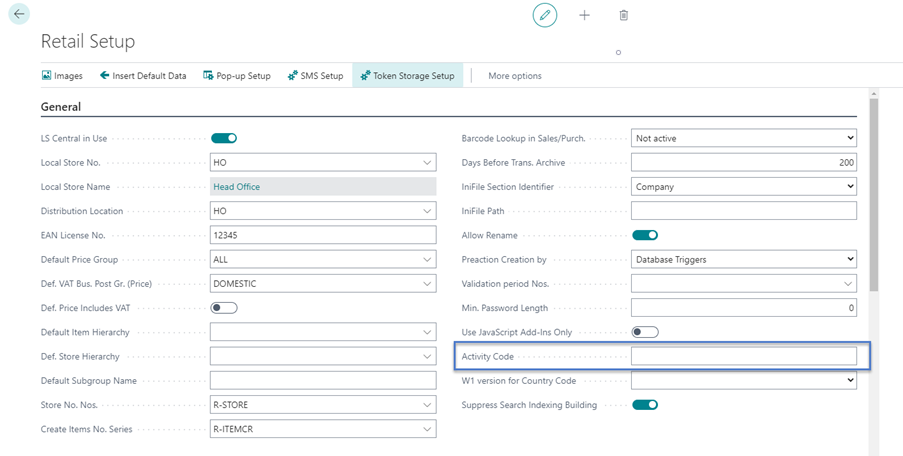The image size is (903, 456).
Task: Toggle the Allow Rename switch
Action: pyautogui.click(x=645, y=235)
